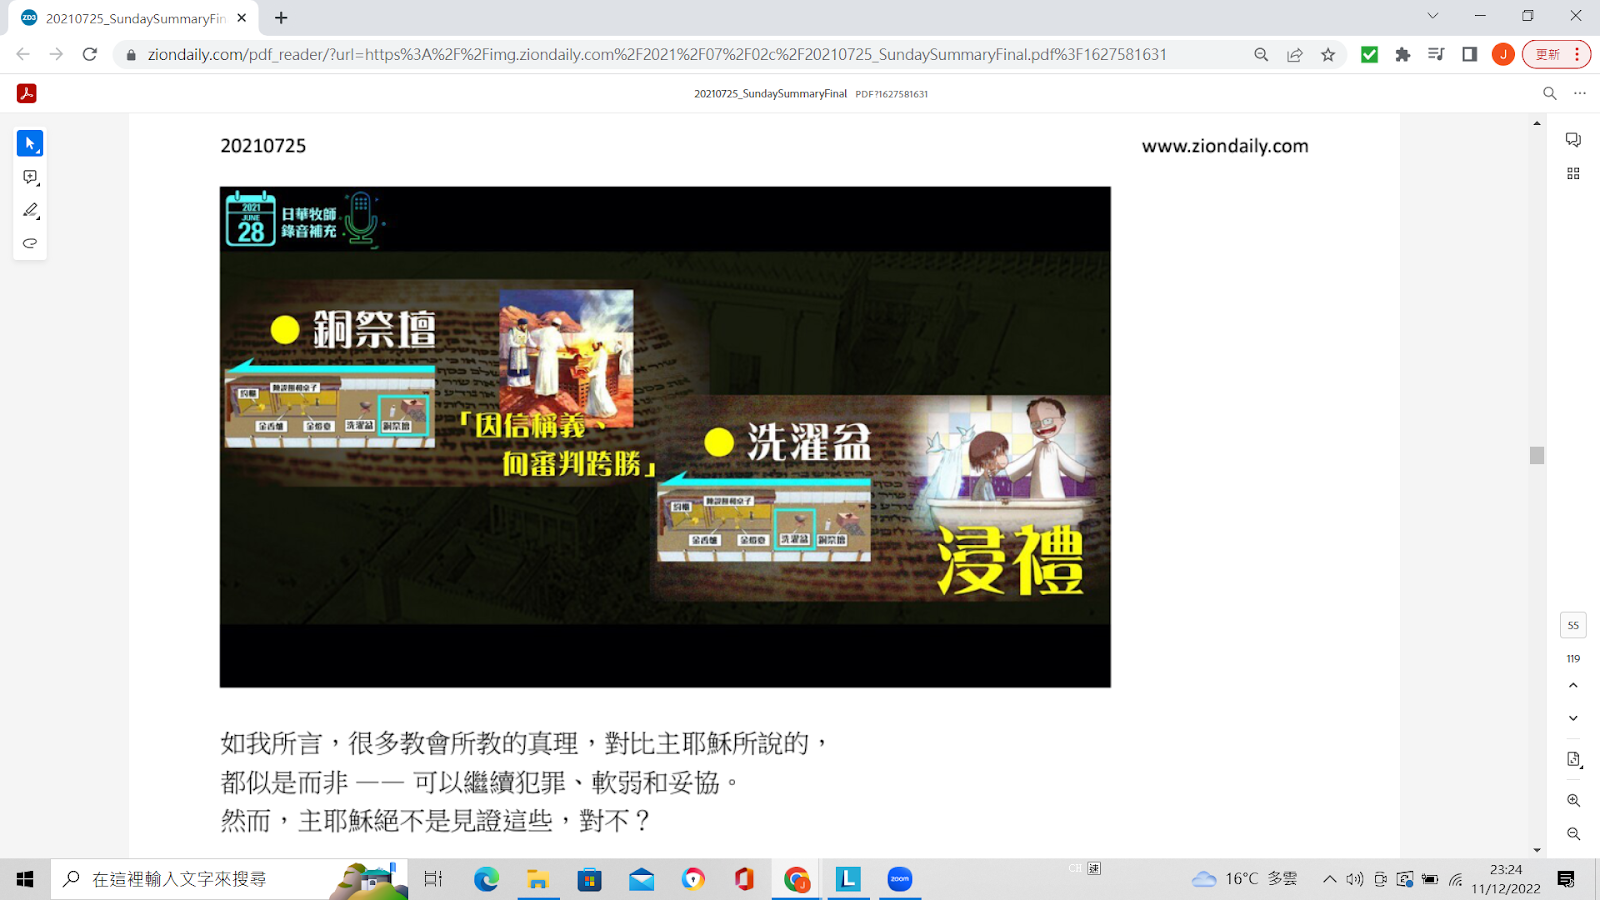The width and height of the screenshot is (1600, 900).
Task: Close the 20210725_SundaySummaryFinal tab
Action: 242,18
